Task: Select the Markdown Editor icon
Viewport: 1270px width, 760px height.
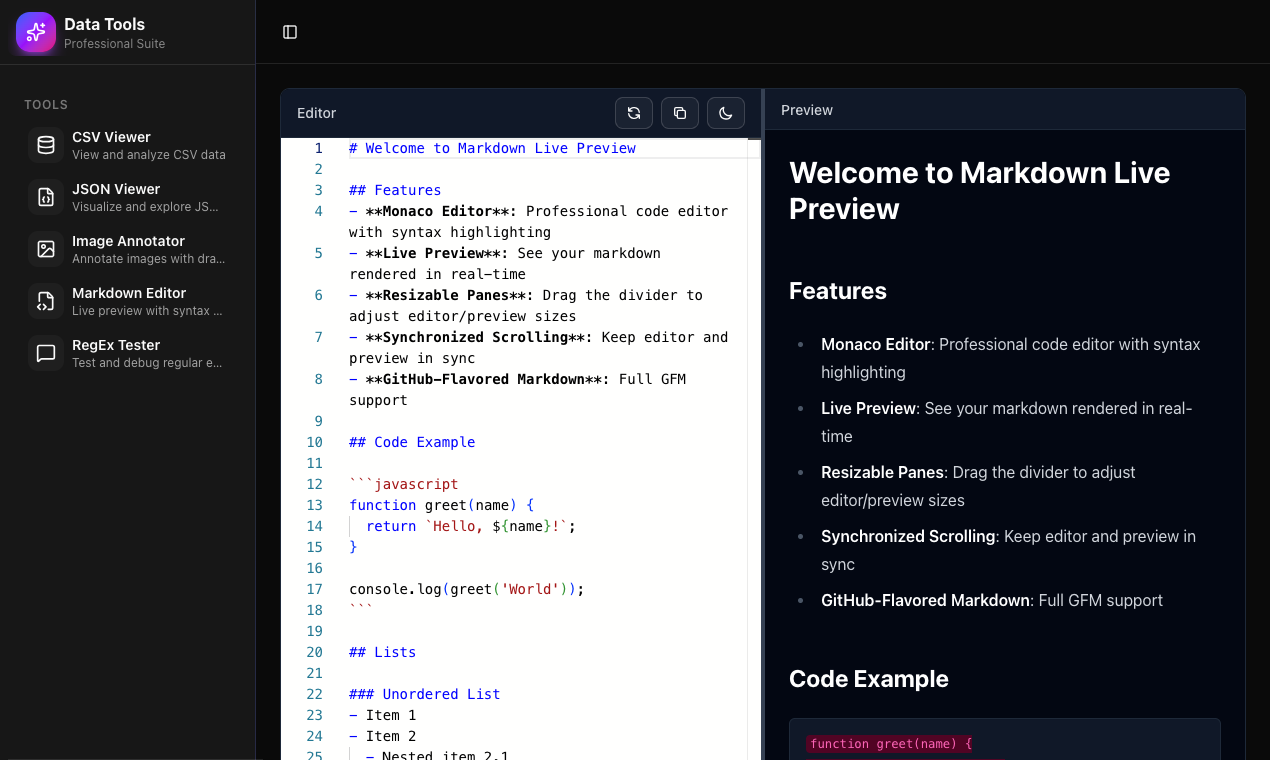Action: tap(45, 300)
